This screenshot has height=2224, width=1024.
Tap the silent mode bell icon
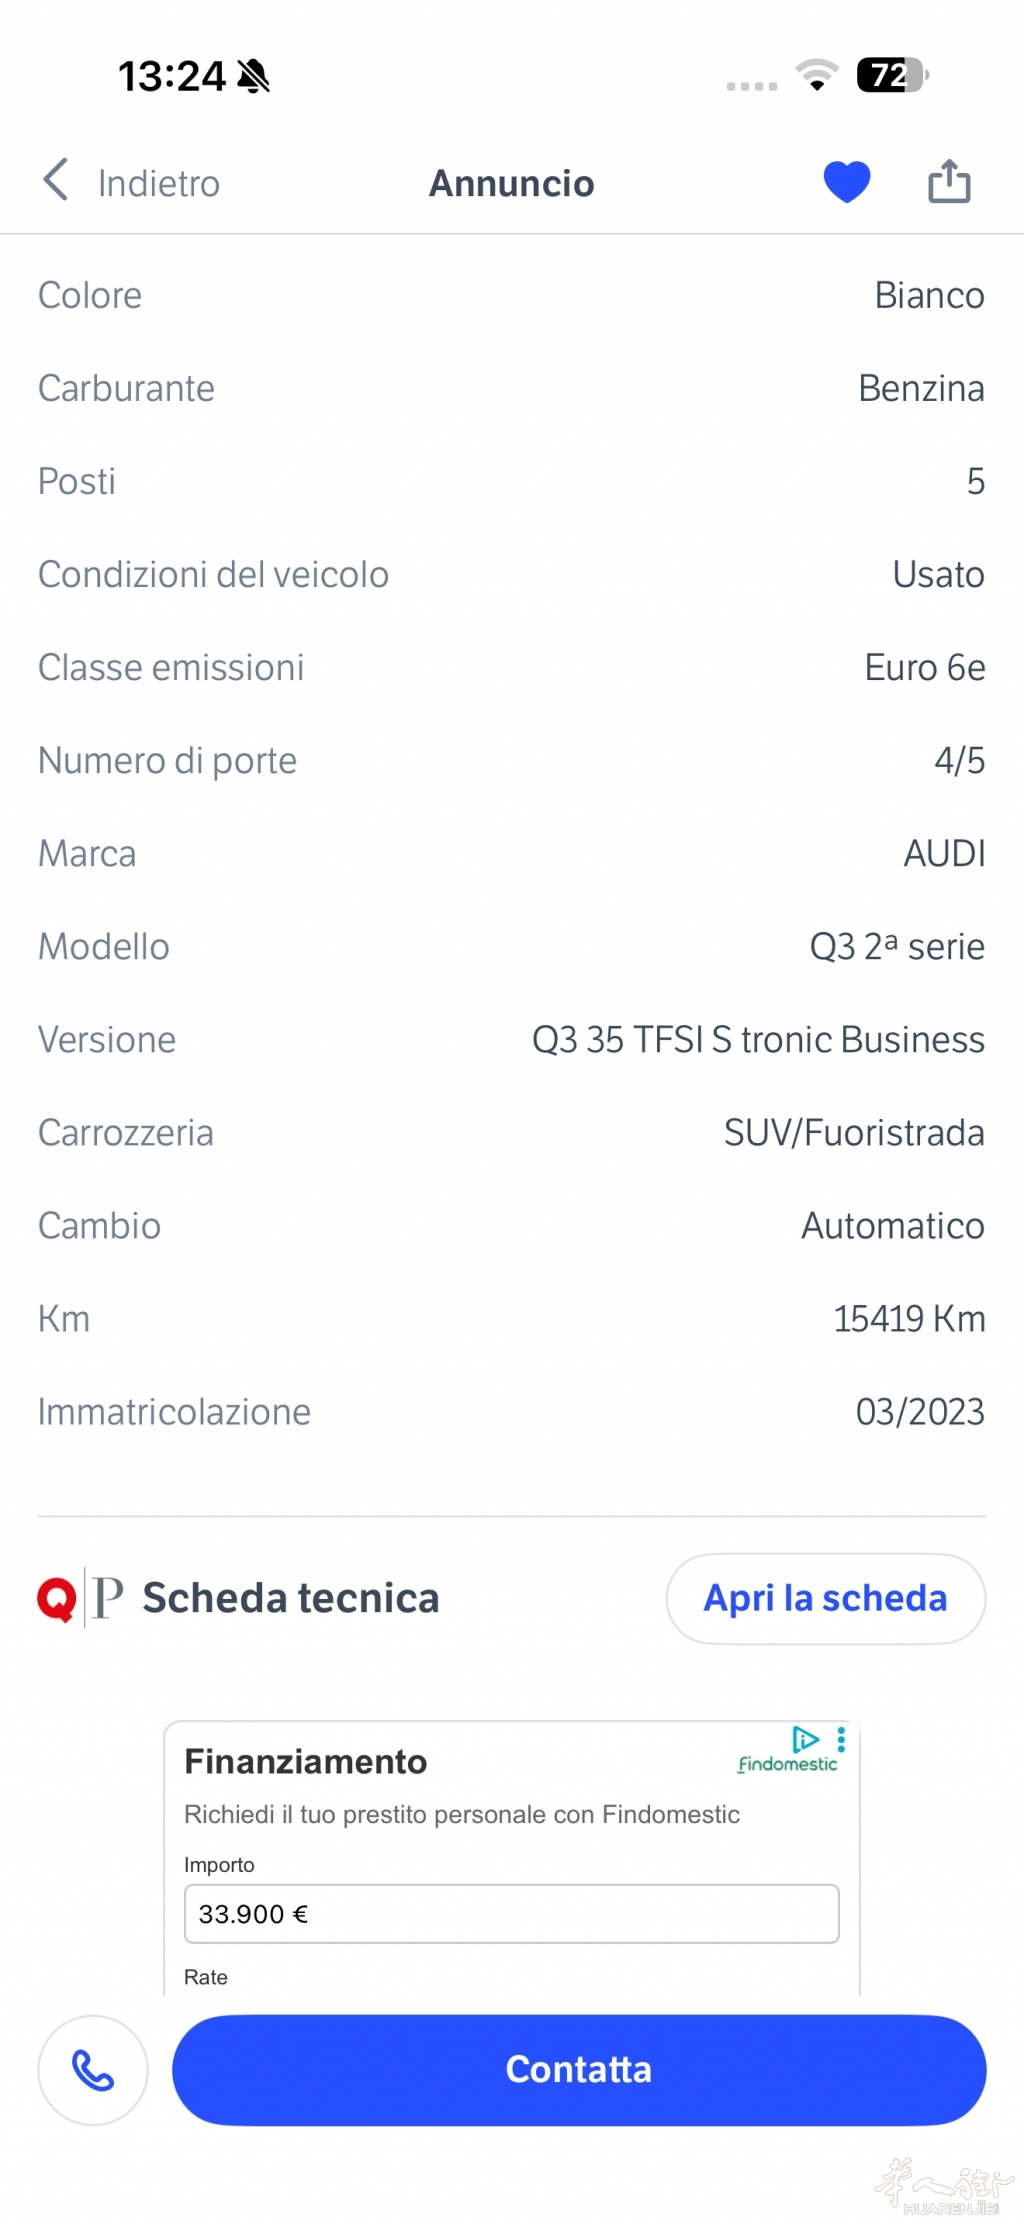tap(254, 76)
